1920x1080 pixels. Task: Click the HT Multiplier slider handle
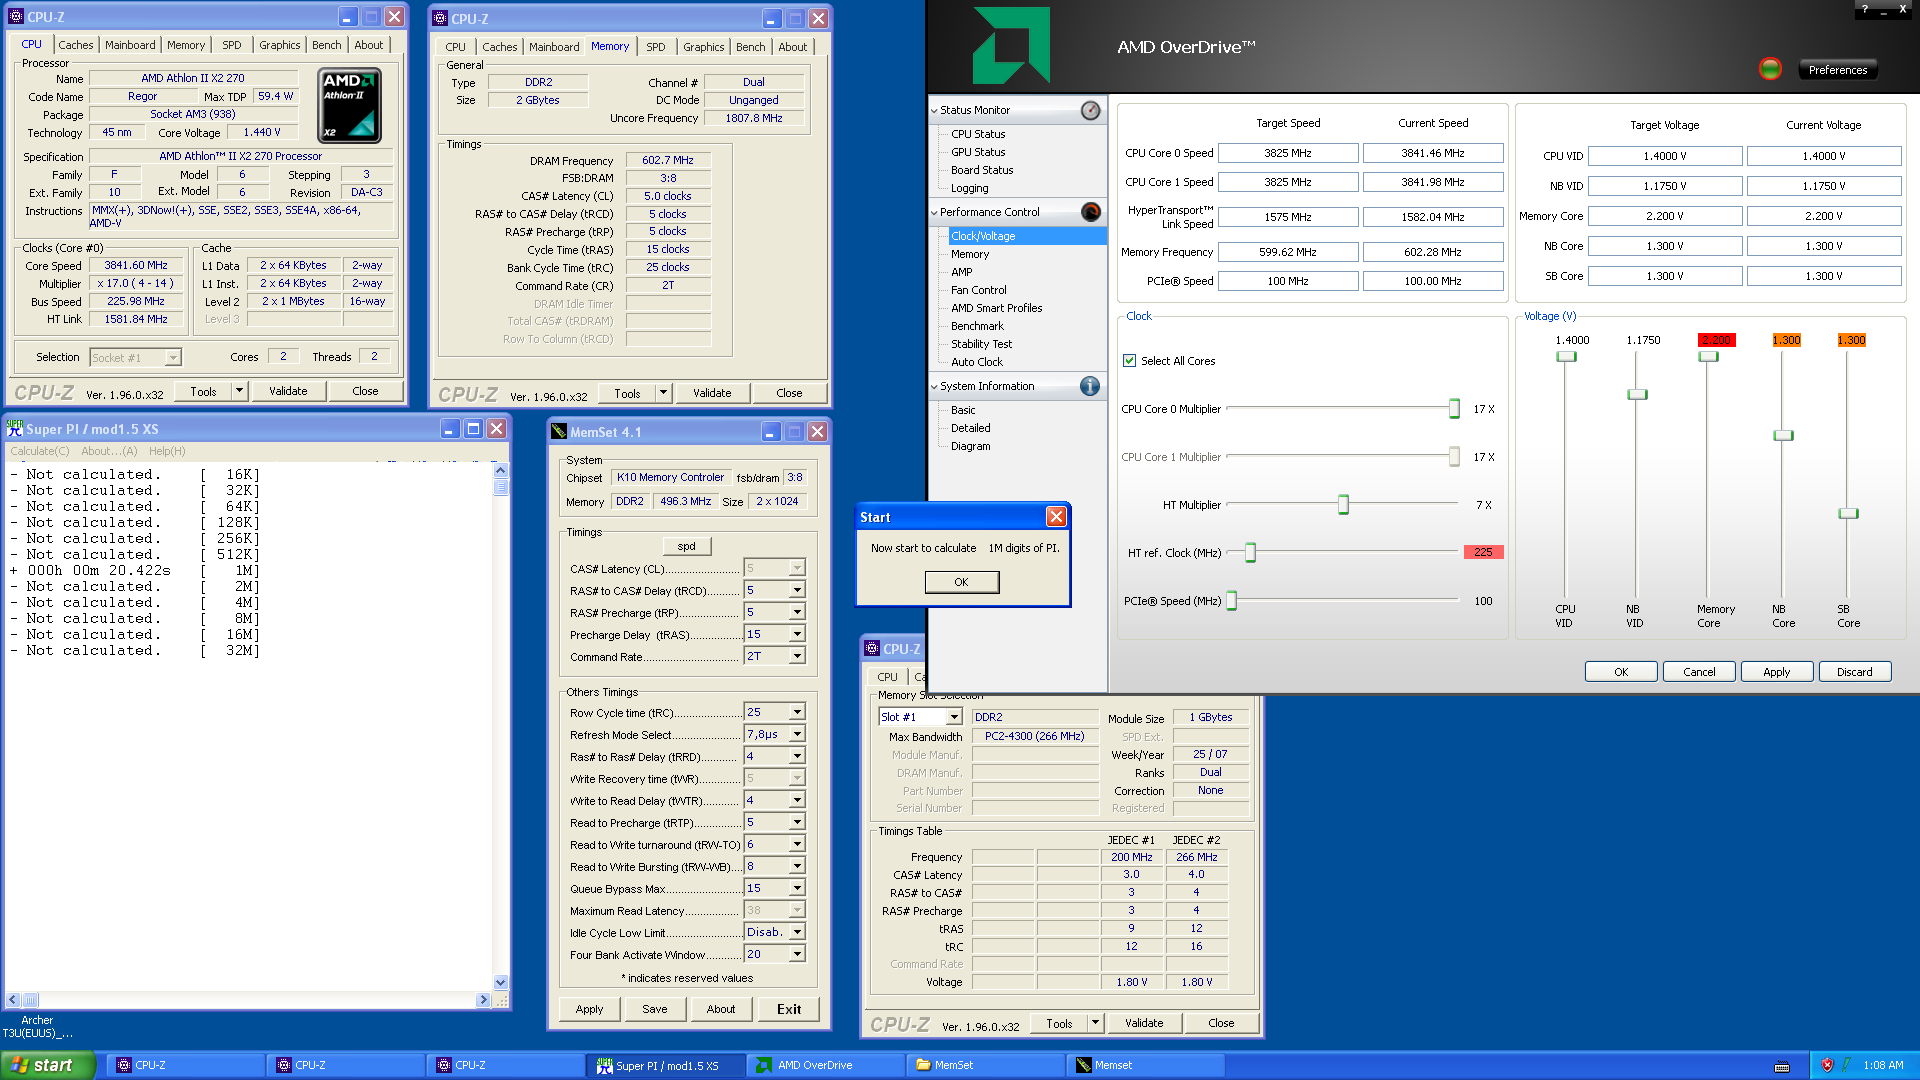[x=1343, y=505]
